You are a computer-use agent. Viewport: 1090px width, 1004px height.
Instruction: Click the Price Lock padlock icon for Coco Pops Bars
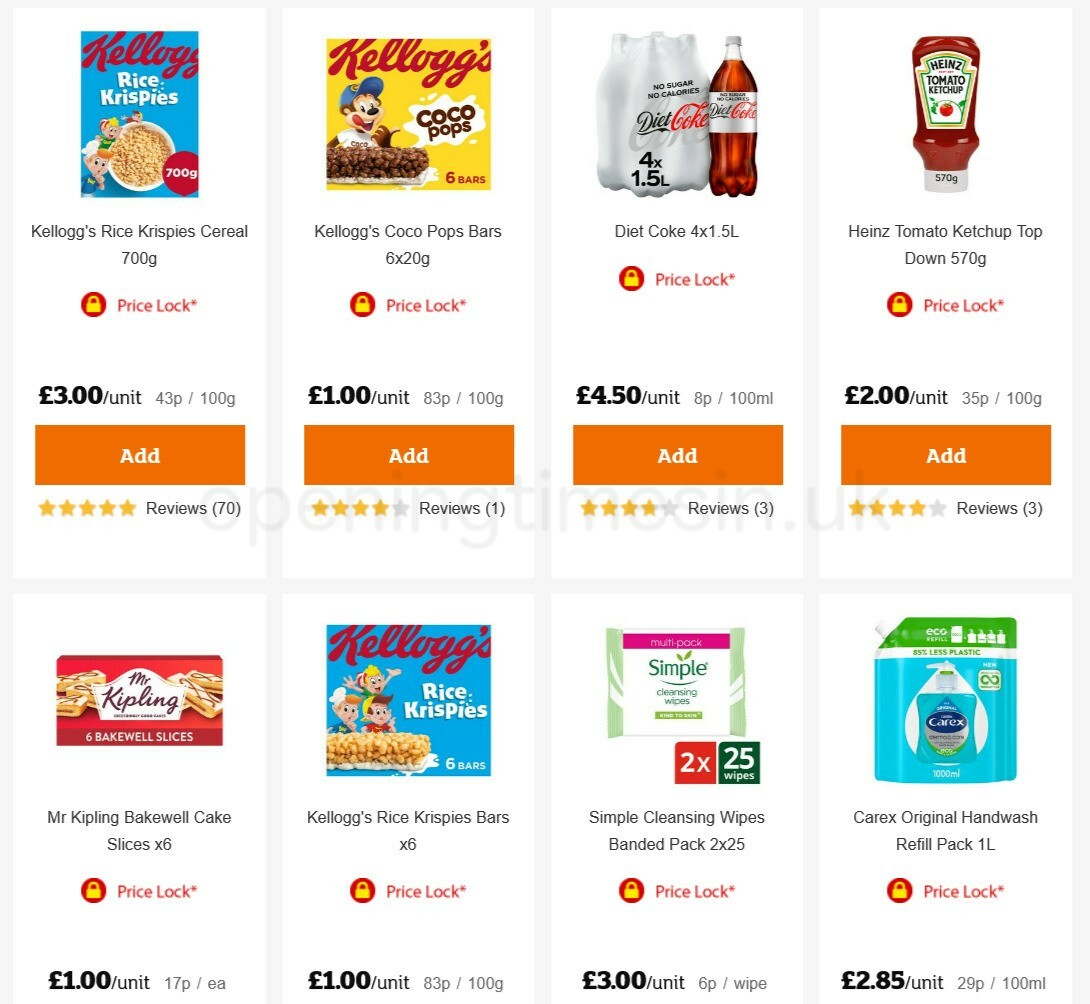pyautogui.click(x=362, y=305)
